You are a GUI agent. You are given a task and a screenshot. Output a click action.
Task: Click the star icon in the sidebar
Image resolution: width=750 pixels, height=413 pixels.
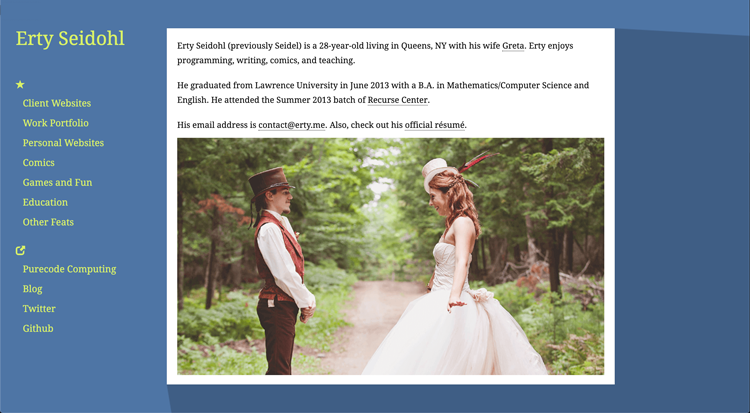(20, 85)
